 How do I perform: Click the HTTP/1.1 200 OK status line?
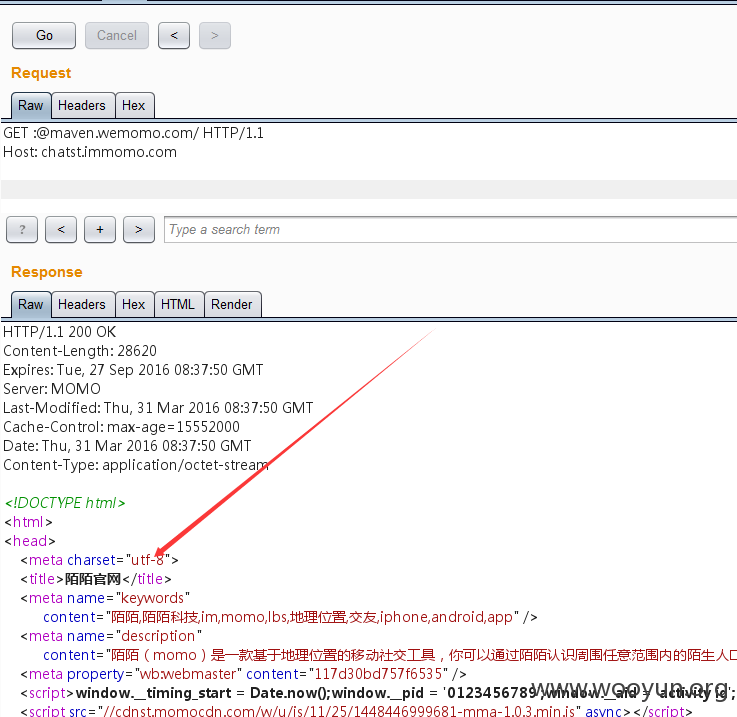(x=60, y=332)
